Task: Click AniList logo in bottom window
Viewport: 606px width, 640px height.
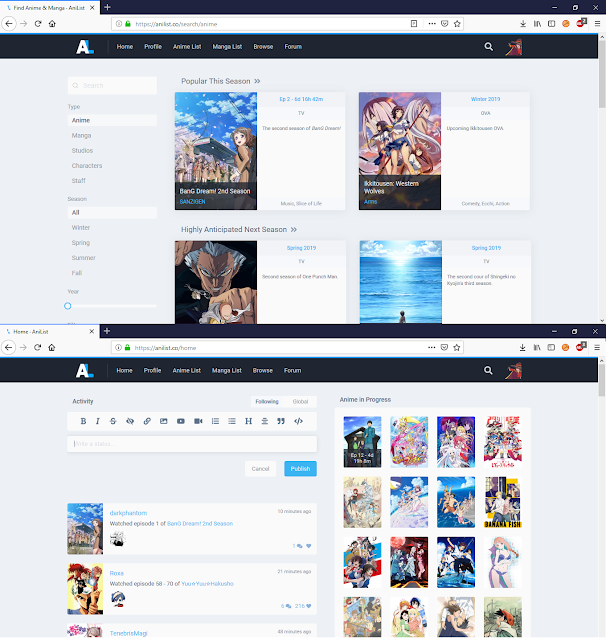Action: coord(84,370)
